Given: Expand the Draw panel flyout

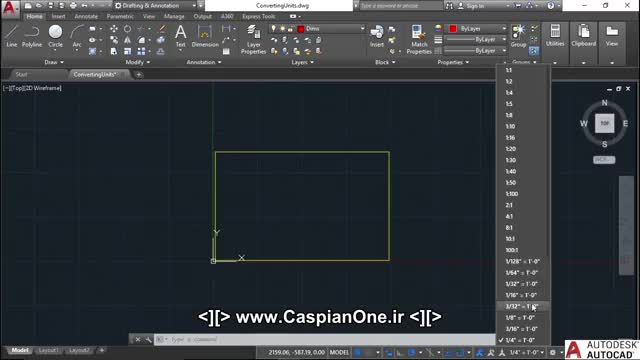Looking at the screenshot, I should [54, 62].
